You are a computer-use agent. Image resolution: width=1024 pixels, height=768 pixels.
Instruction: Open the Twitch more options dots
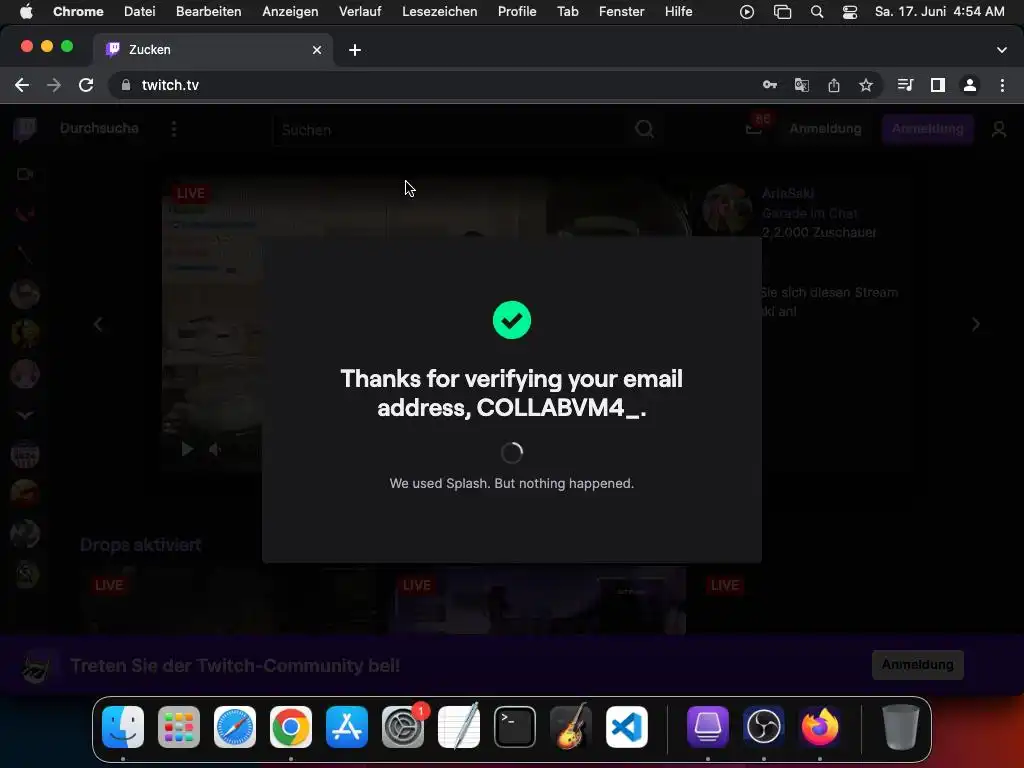174,129
